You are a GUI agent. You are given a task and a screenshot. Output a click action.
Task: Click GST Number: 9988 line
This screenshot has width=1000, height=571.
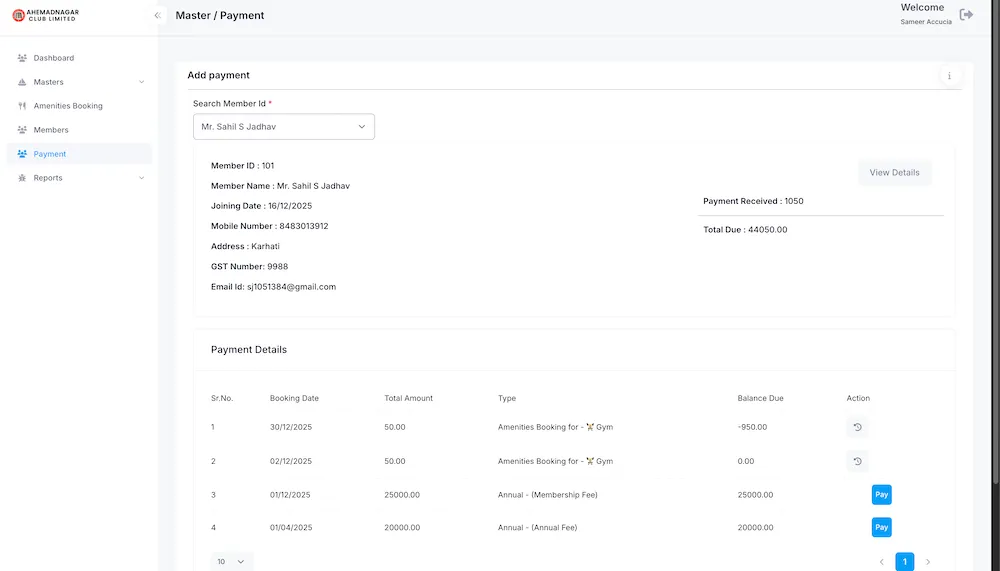tap(249, 267)
